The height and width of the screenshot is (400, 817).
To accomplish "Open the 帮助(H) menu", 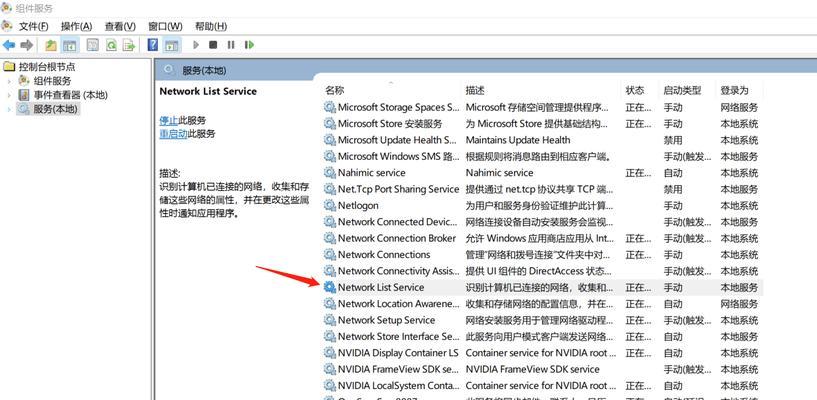I will tap(211, 26).
